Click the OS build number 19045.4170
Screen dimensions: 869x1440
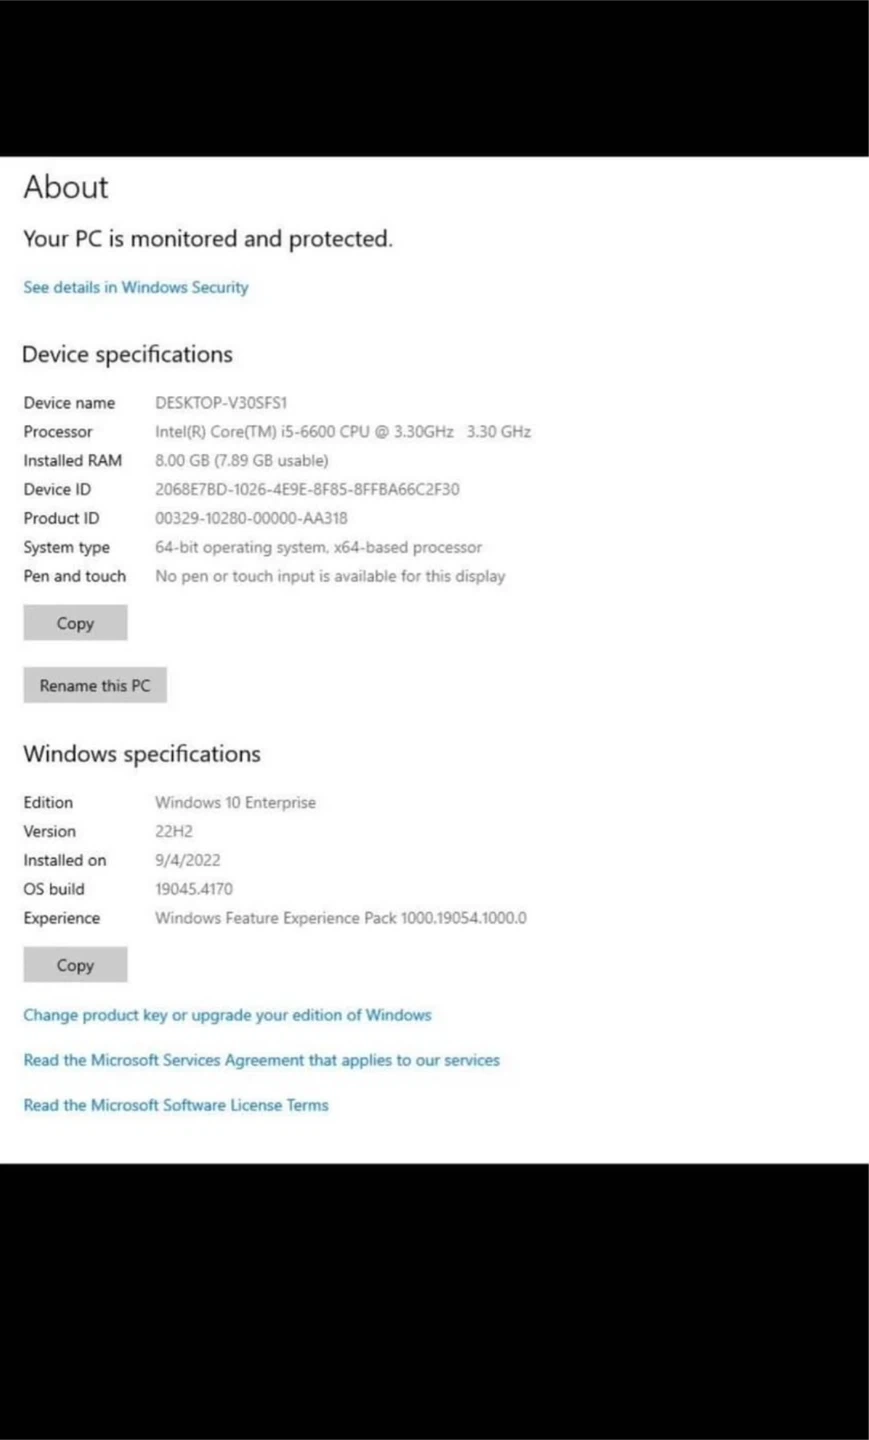(x=194, y=889)
